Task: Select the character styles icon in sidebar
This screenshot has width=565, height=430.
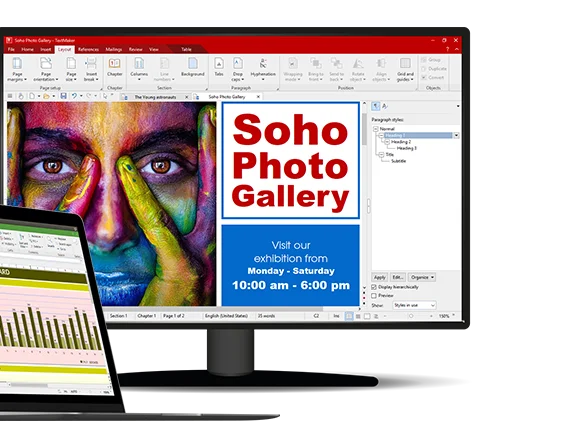Action: [385, 106]
